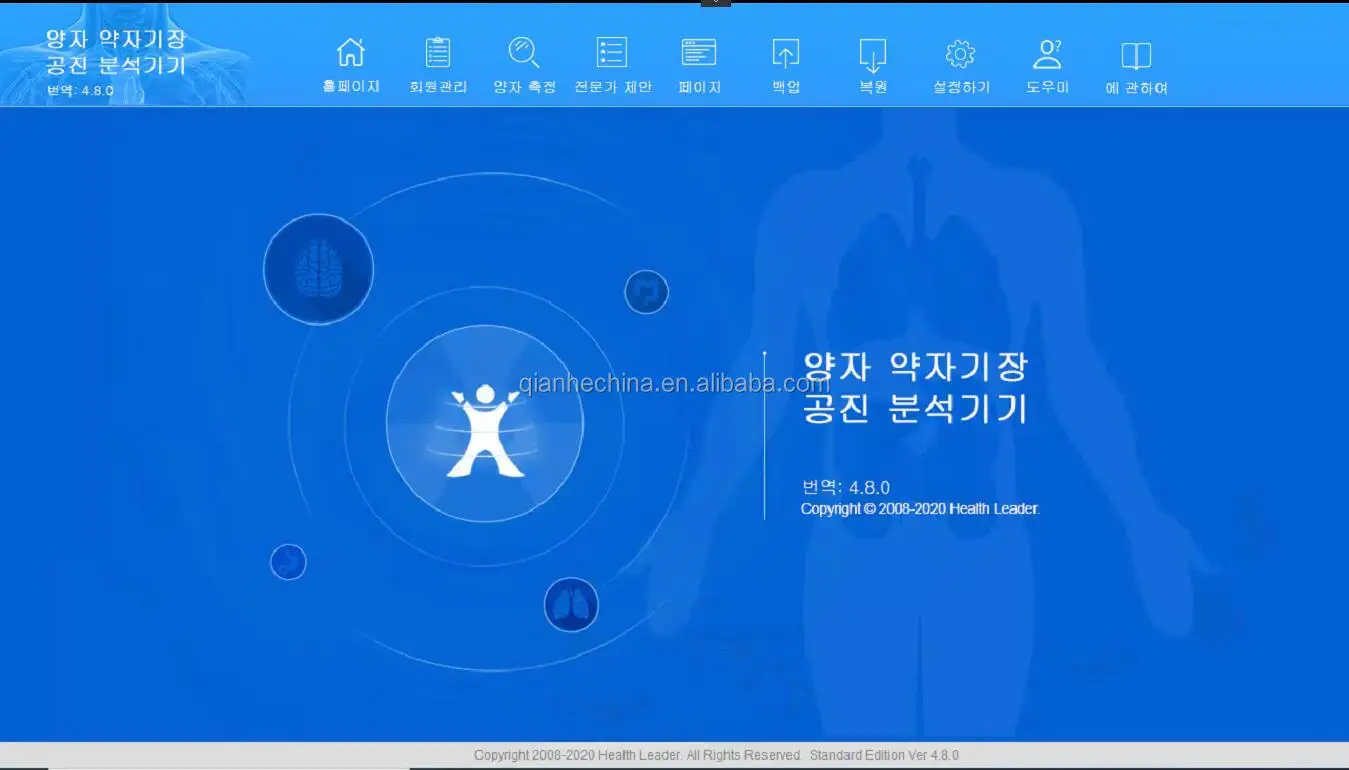Click the 설정하기 menu label
Viewport: 1349px width, 770px height.
(x=961, y=87)
